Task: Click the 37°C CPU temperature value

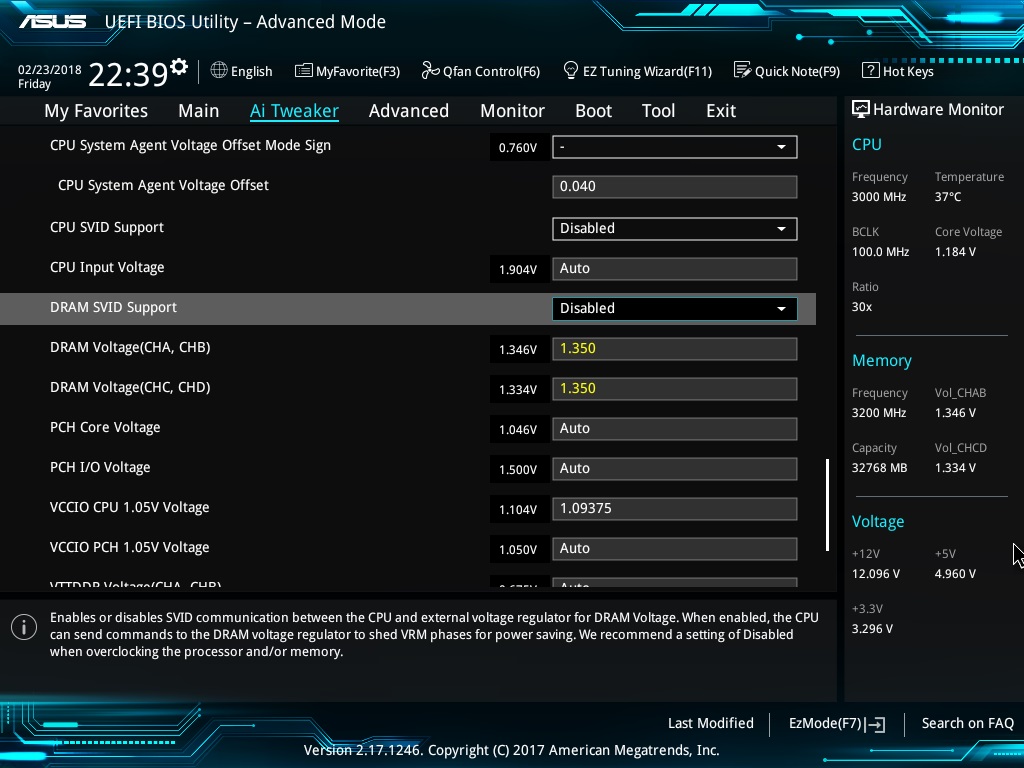Action: (x=948, y=197)
